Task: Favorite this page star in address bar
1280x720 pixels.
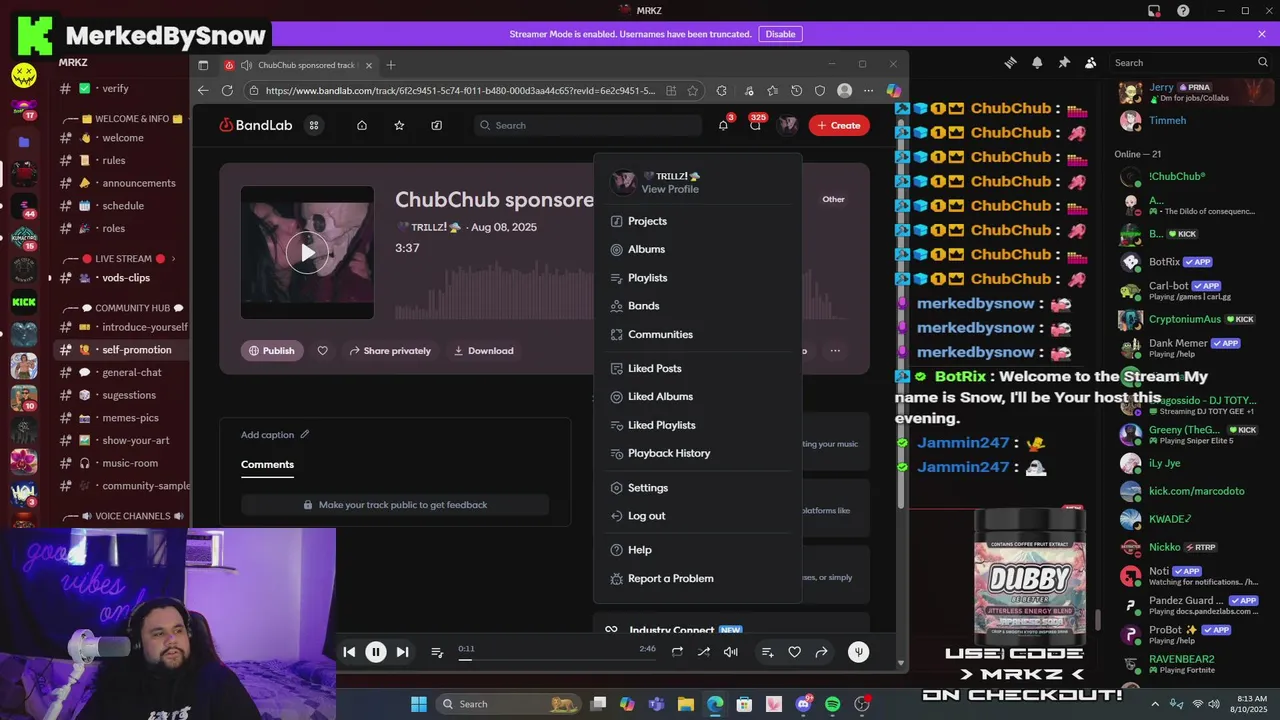Action: (692, 90)
